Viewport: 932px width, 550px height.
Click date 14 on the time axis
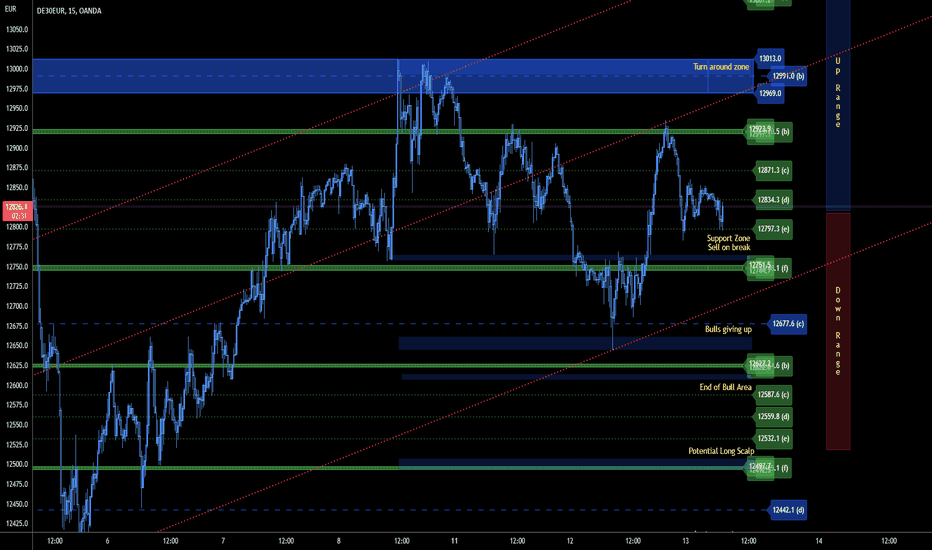[x=819, y=541]
